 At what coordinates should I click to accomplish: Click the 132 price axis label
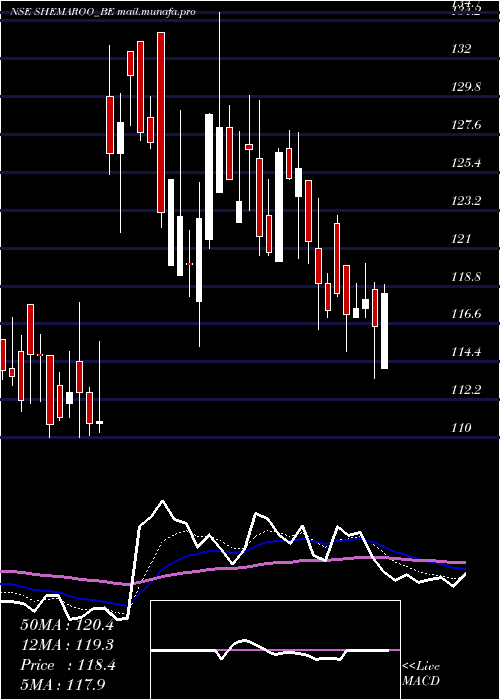461,49
